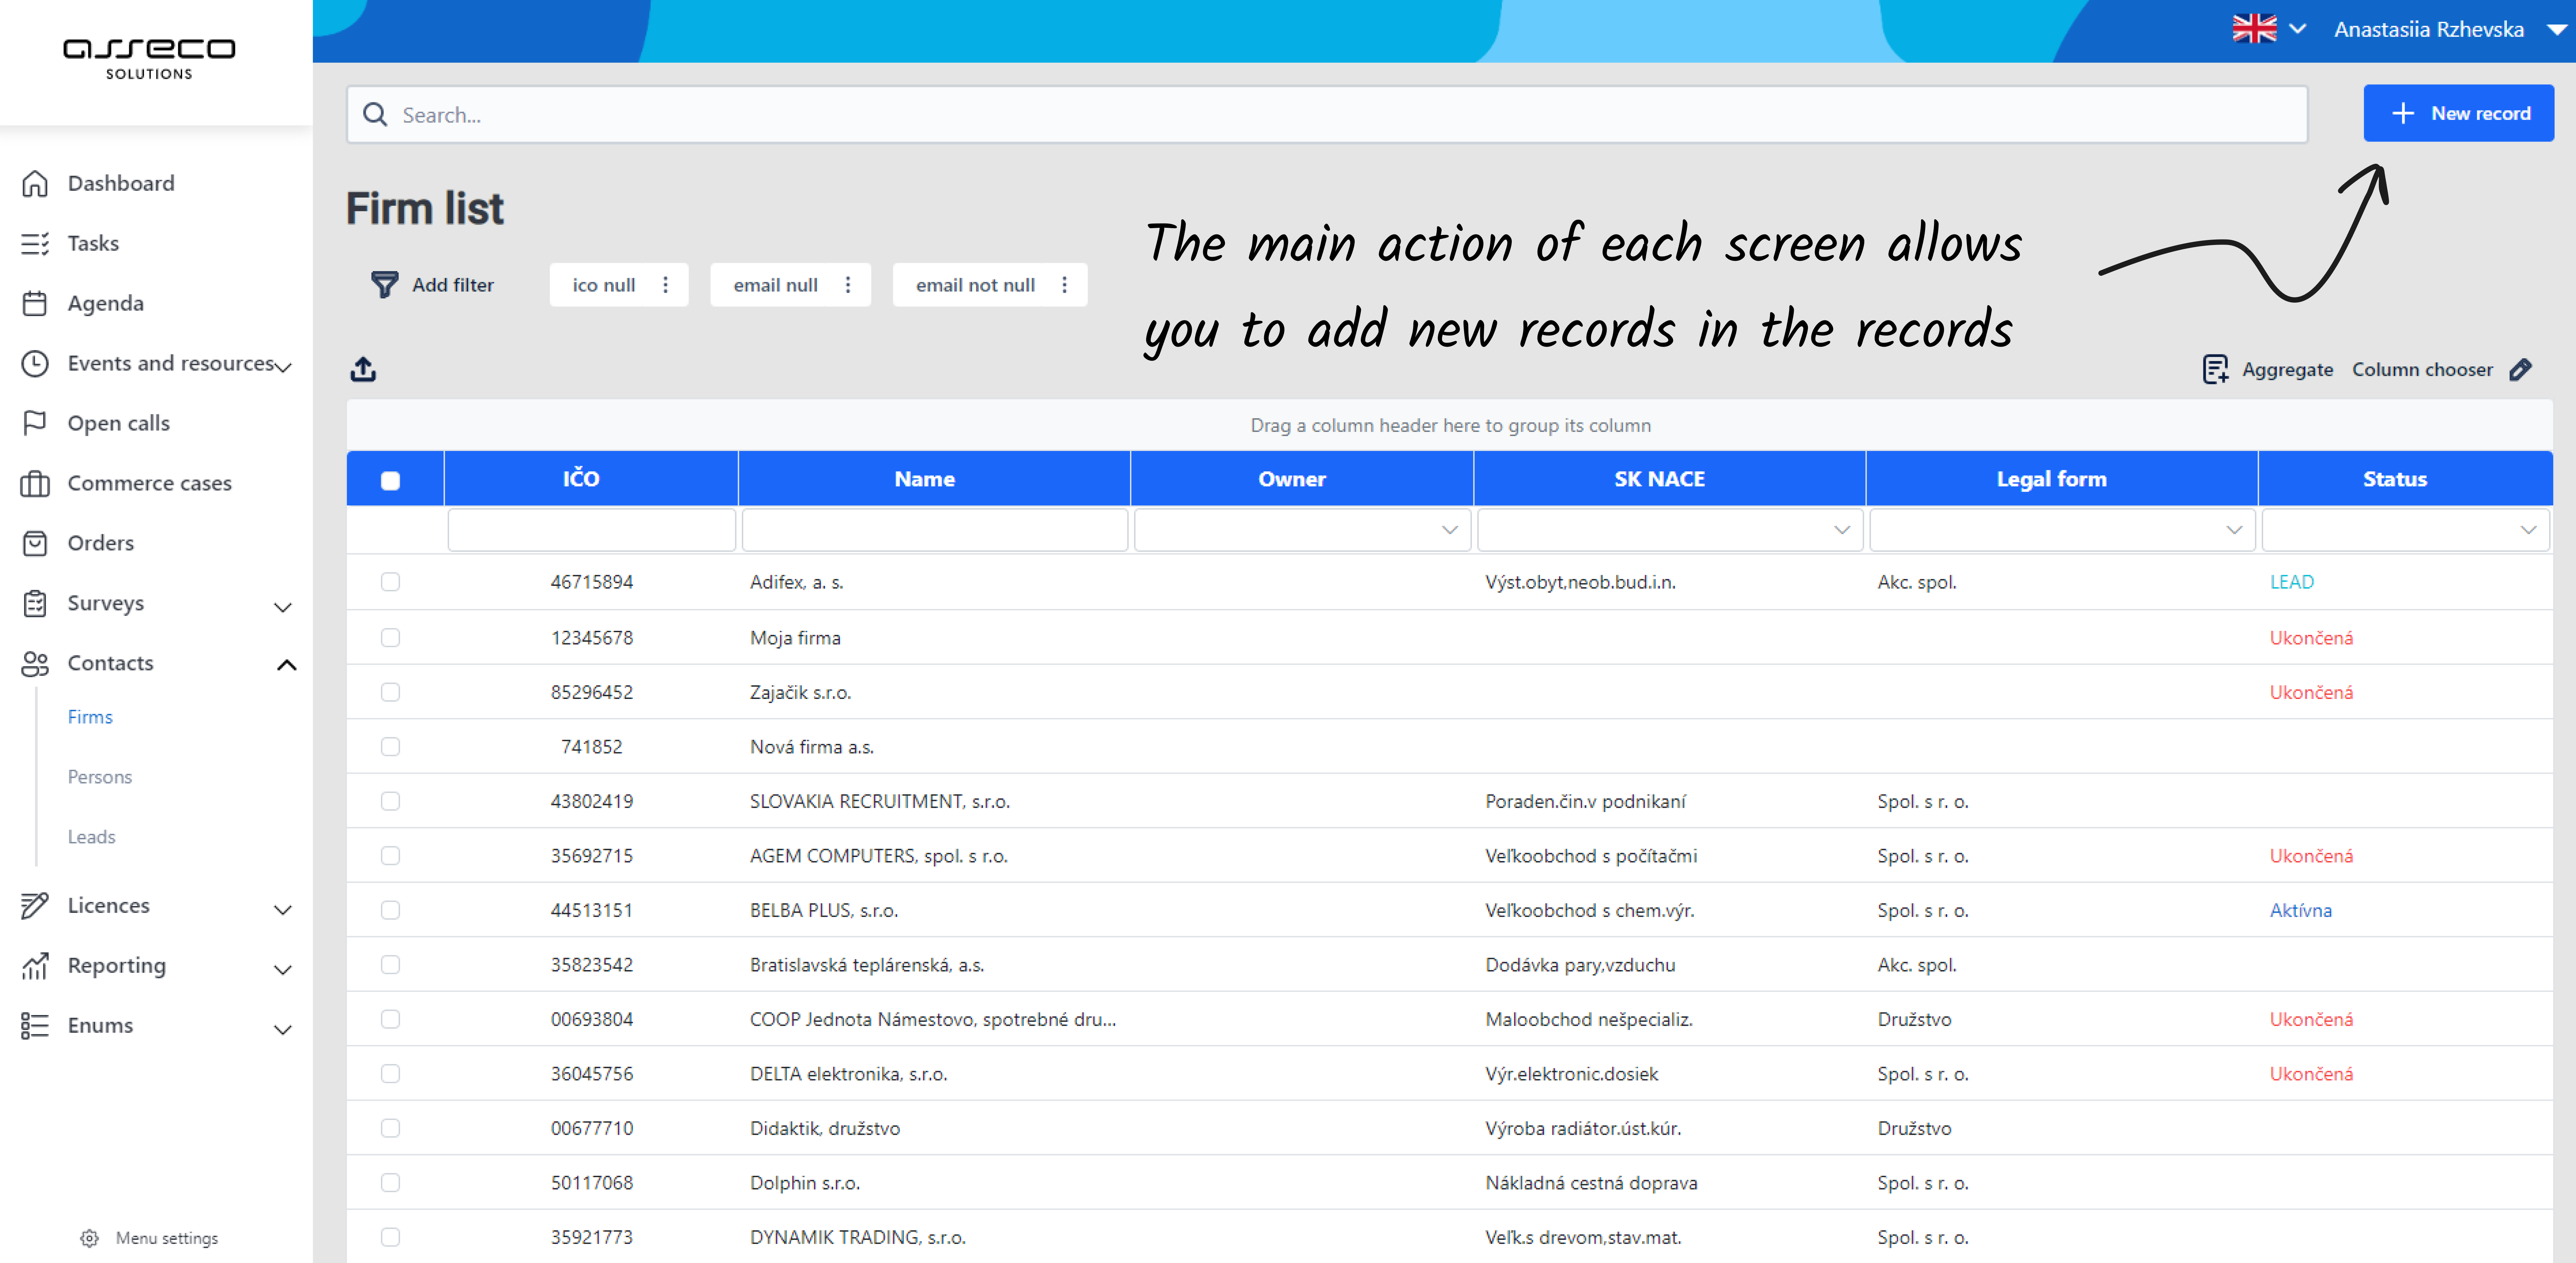Viewport: 2576px width, 1263px height.
Task: Open the language selector chevron
Action: [x=2298, y=29]
